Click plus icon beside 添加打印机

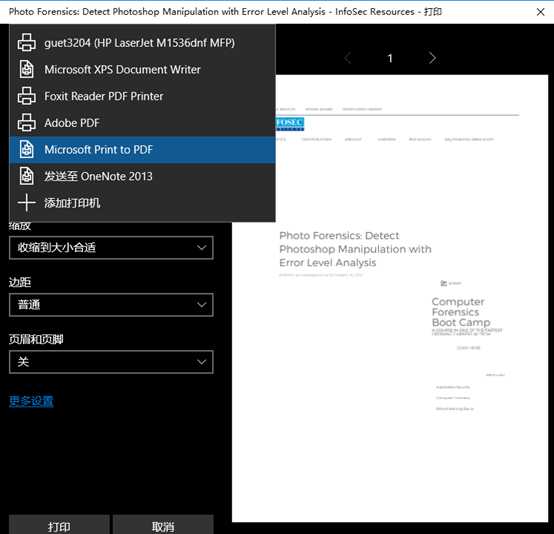26,203
